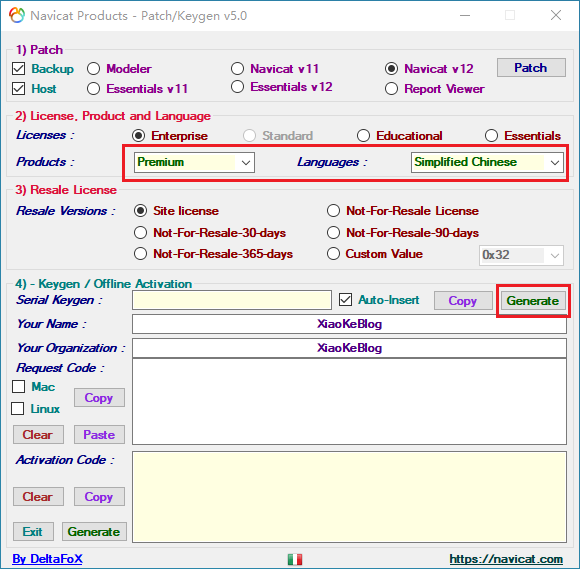The image size is (580, 569).
Task: Check the Linux request code option
Action: click(x=18, y=409)
